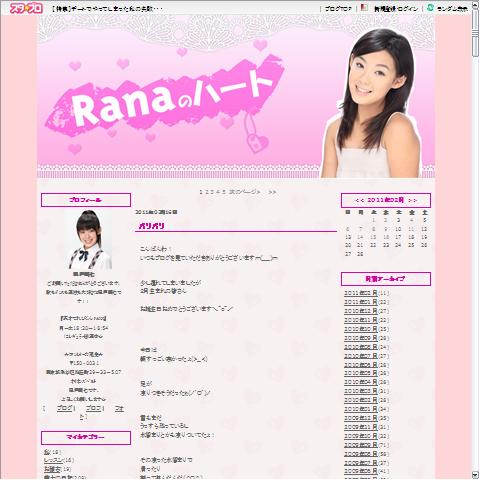Open the 2009年12月 archive link
This screenshot has width=480, height=480.
click(x=361, y=418)
